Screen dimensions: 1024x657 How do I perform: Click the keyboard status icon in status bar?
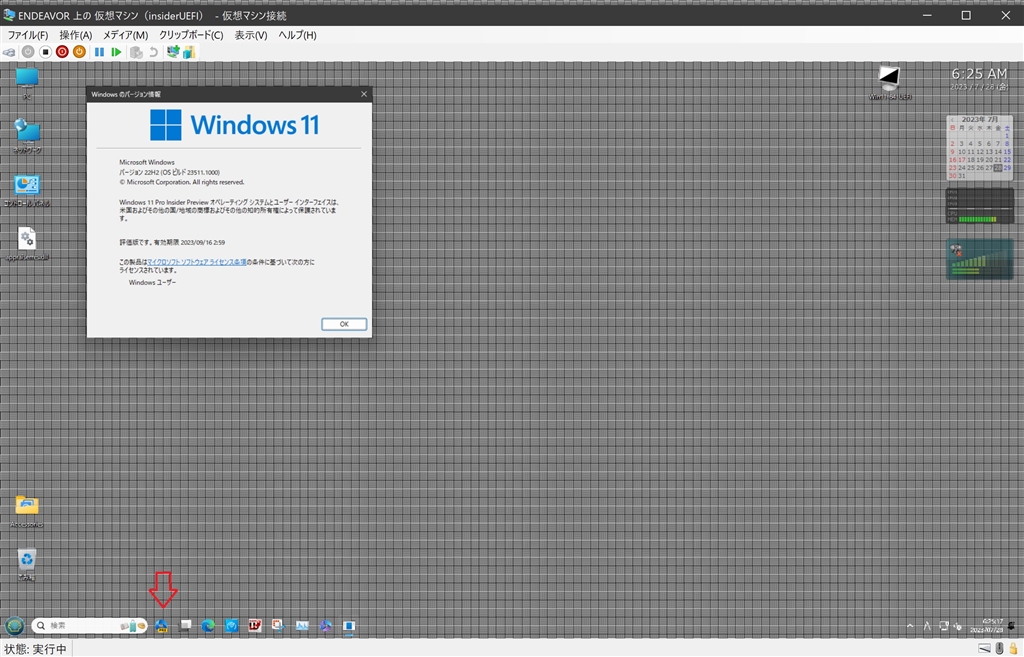click(984, 649)
